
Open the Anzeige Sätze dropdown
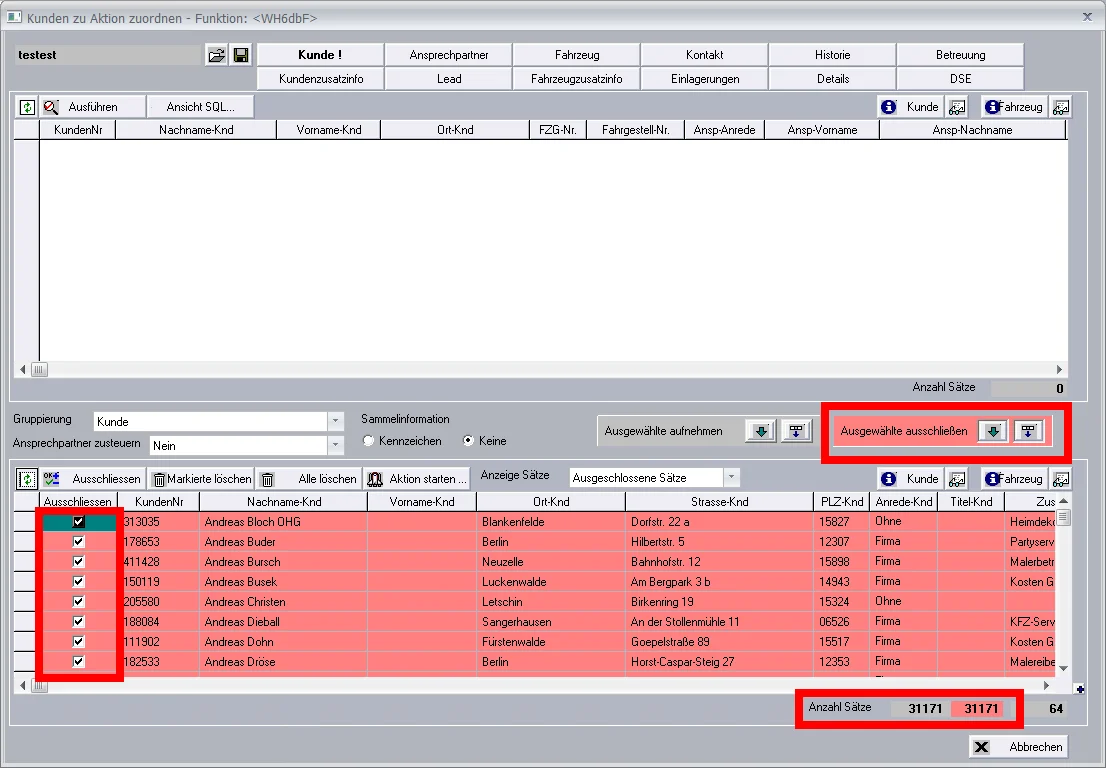click(x=731, y=477)
